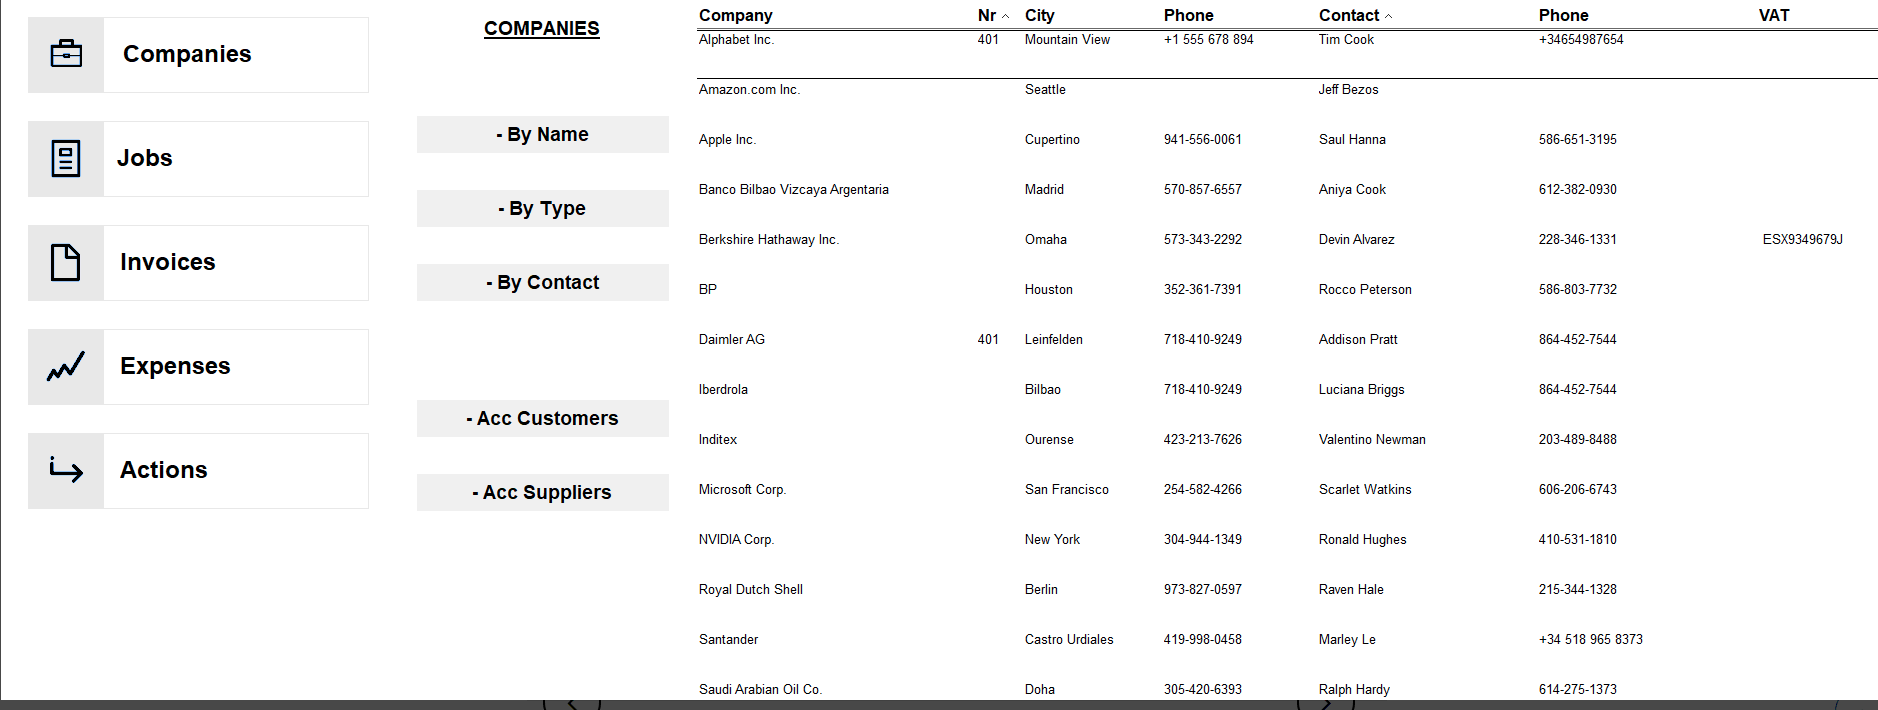Click the Companies briefcase icon
The image size is (1878, 710).
pos(66,54)
